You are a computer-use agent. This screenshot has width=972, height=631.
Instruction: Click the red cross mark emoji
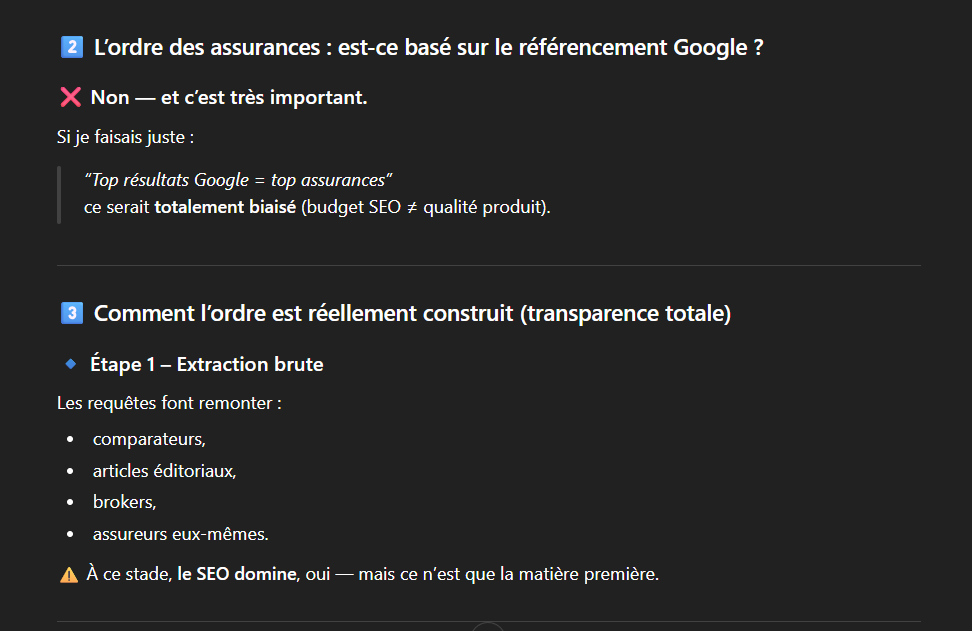(x=70, y=97)
